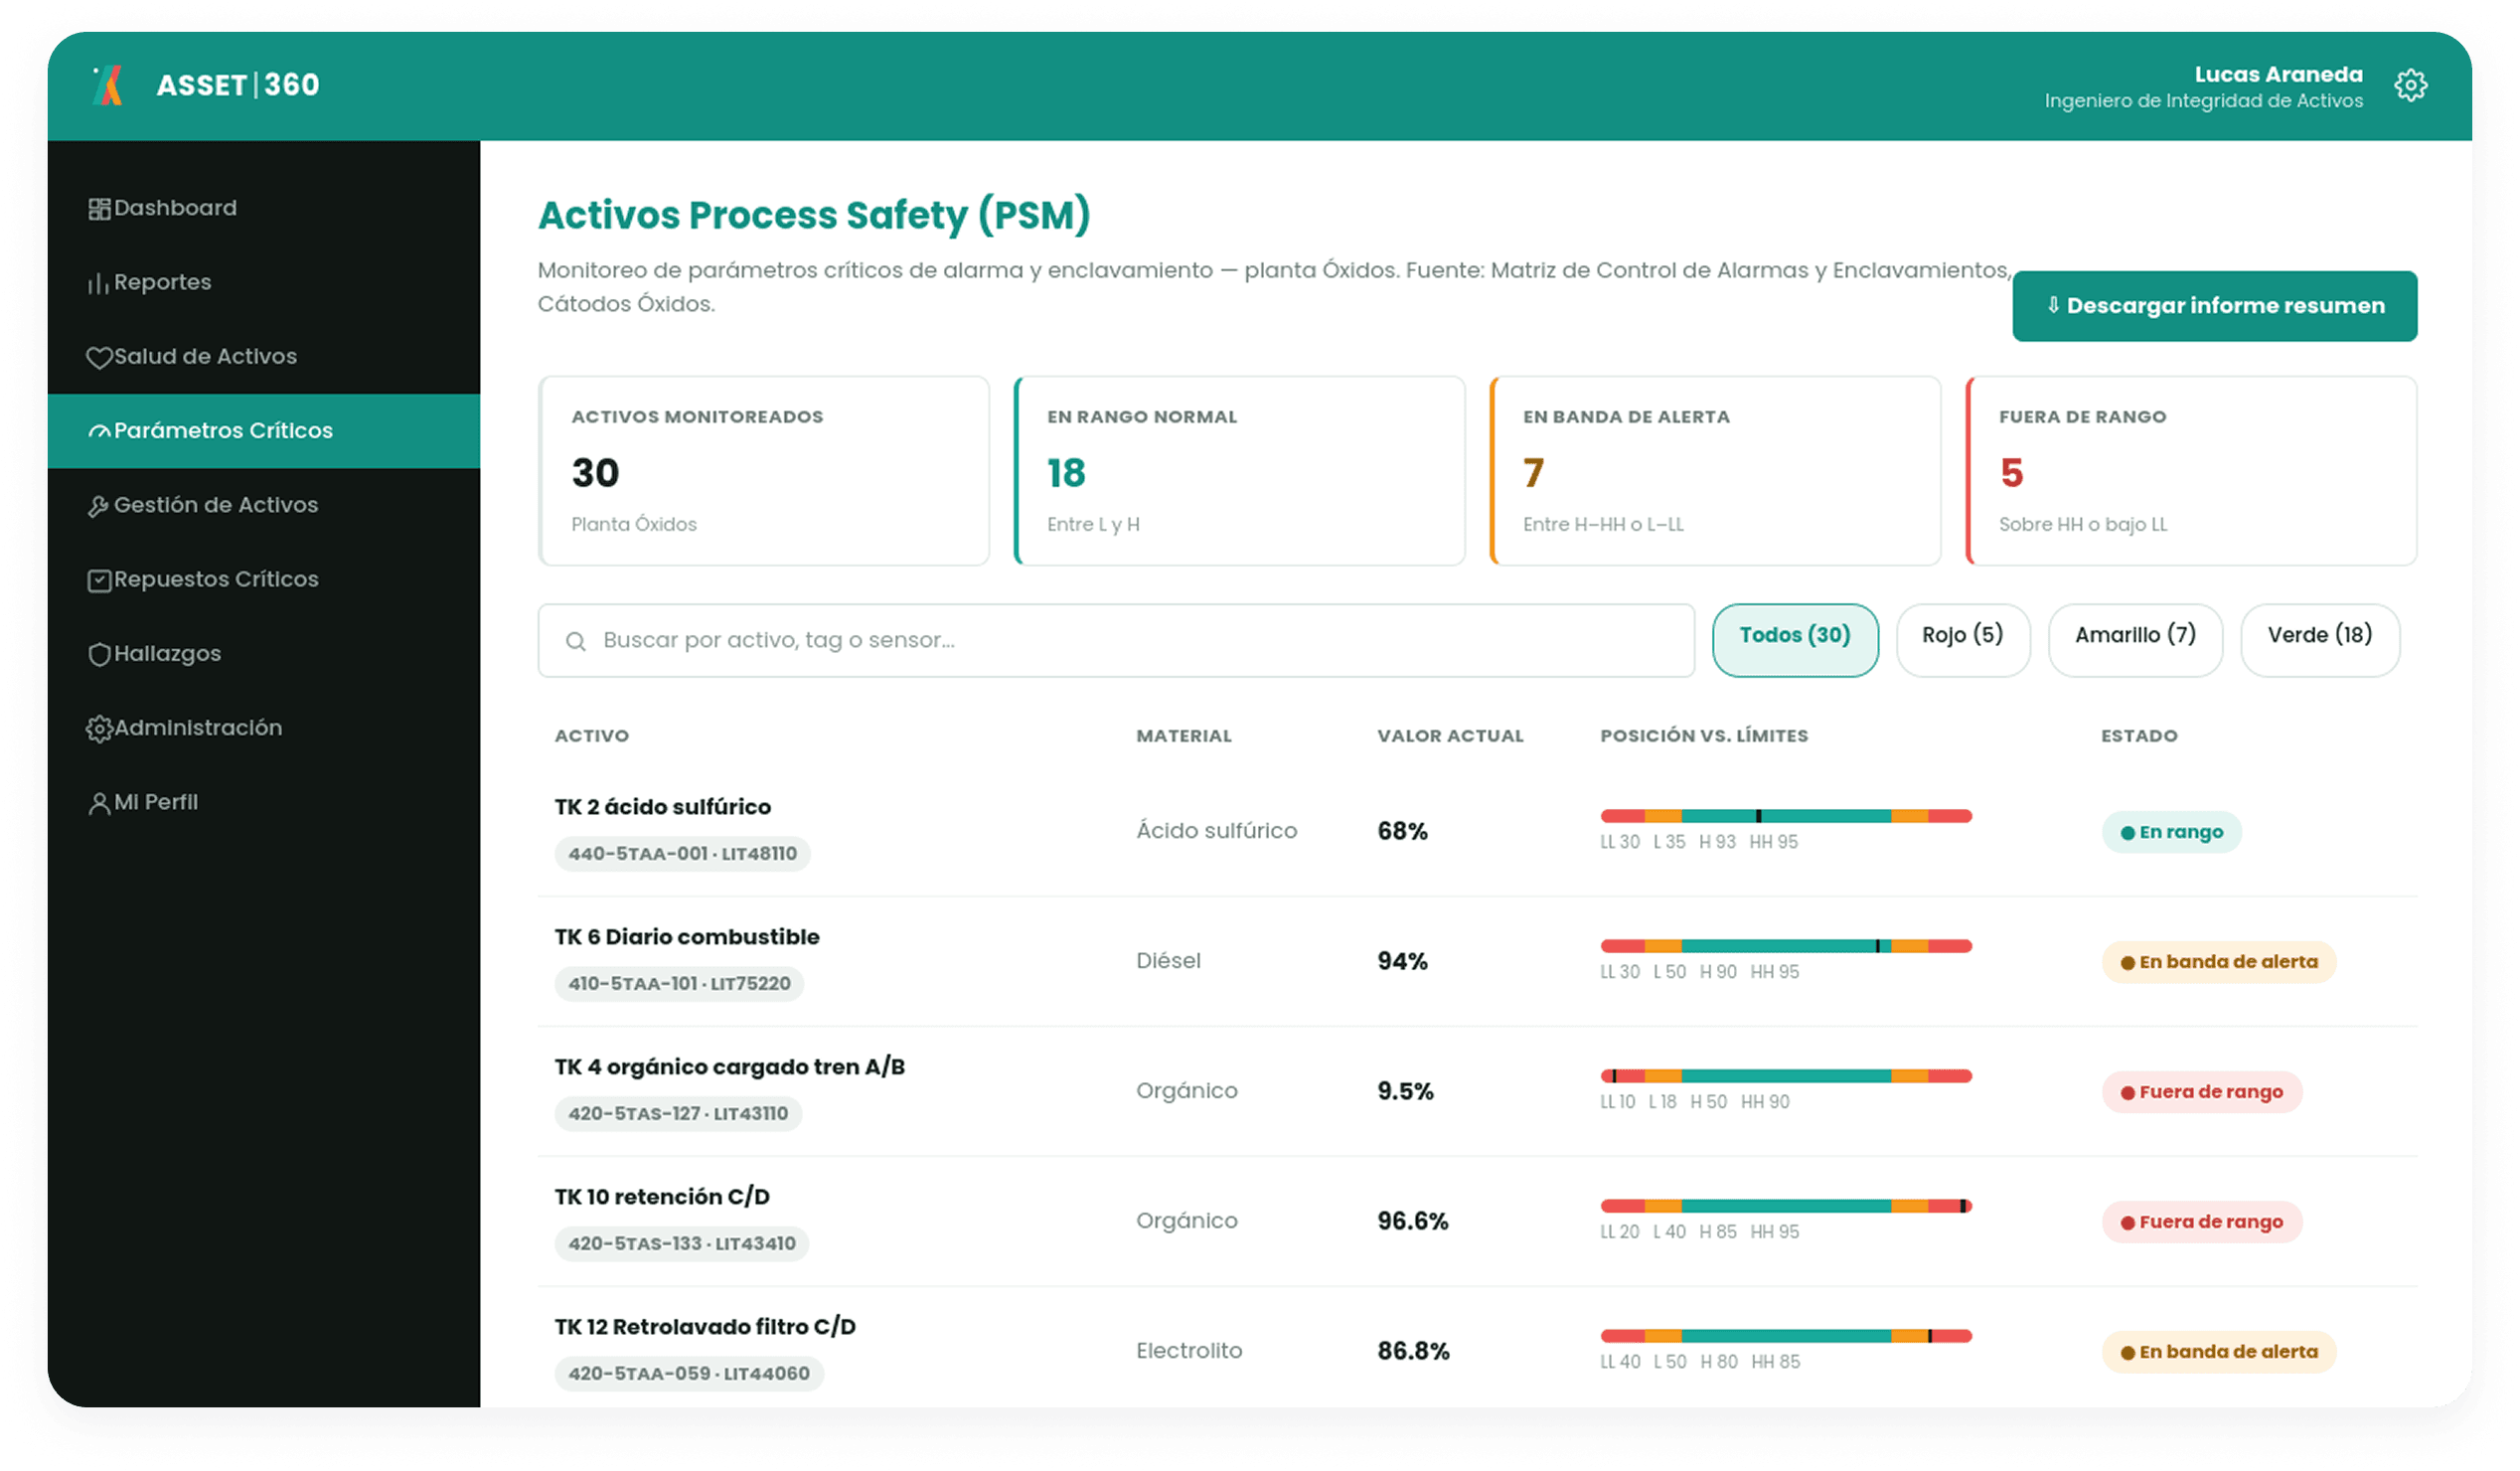Click tag 420-5TAS-127 · LIT43110

coord(678,1114)
